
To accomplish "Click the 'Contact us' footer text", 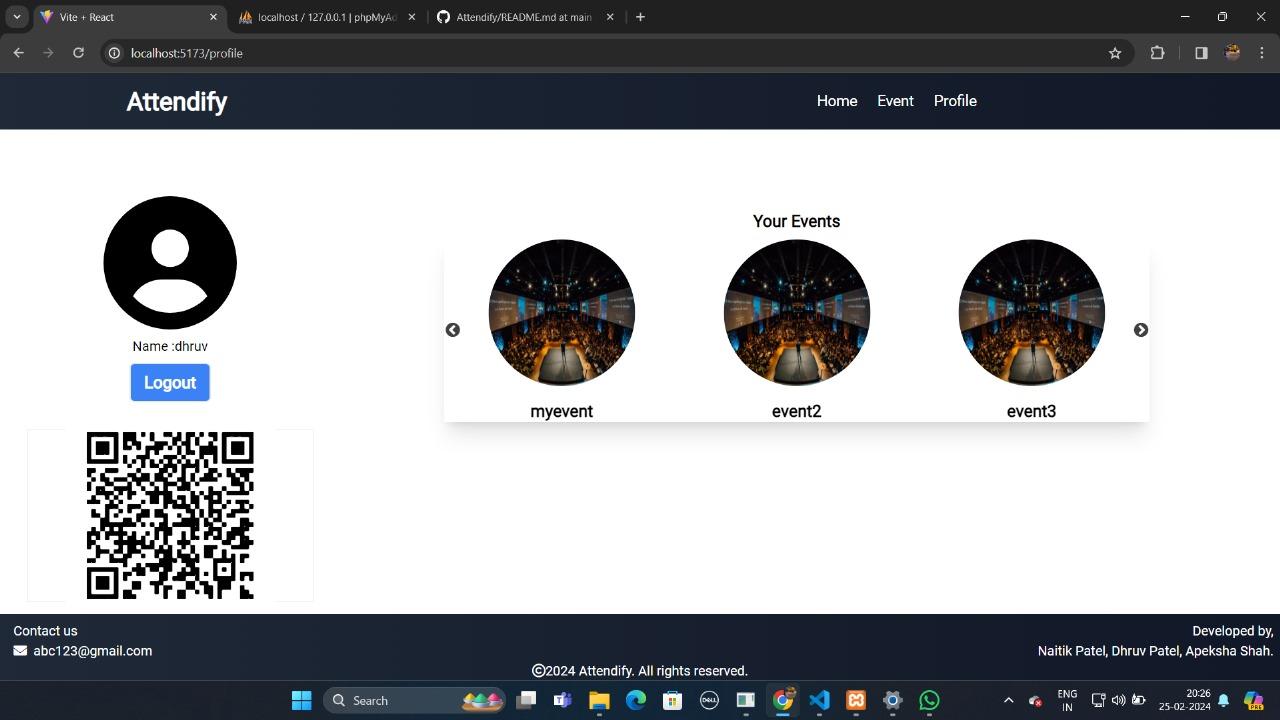I will 45,631.
